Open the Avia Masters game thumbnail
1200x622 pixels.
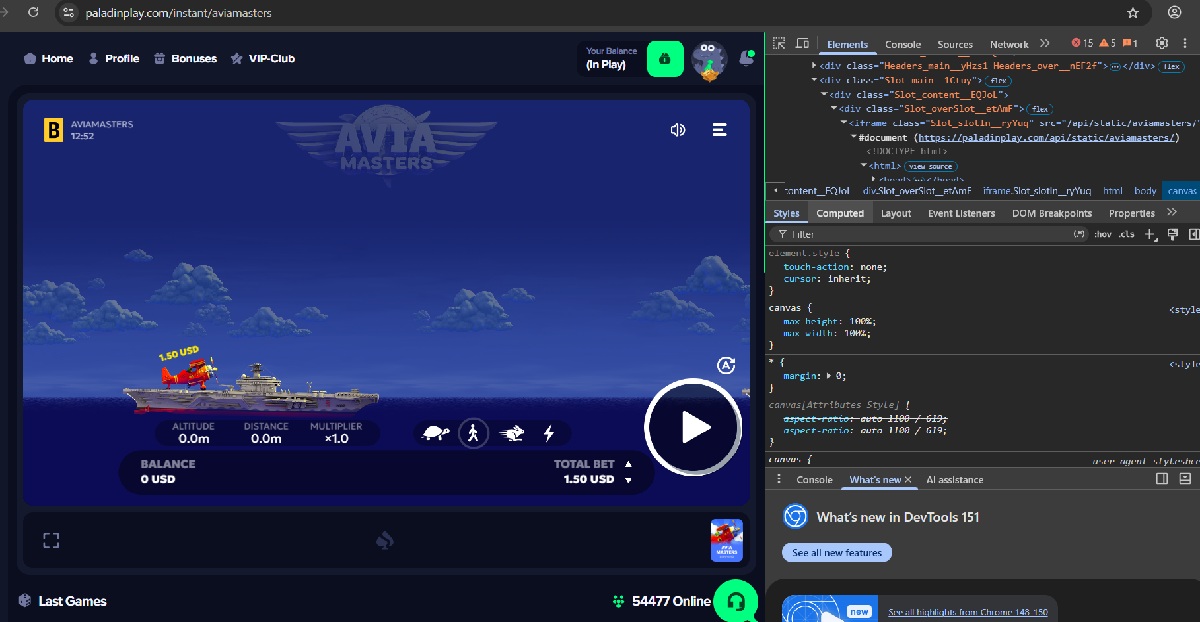pyautogui.click(x=727, y=540)
